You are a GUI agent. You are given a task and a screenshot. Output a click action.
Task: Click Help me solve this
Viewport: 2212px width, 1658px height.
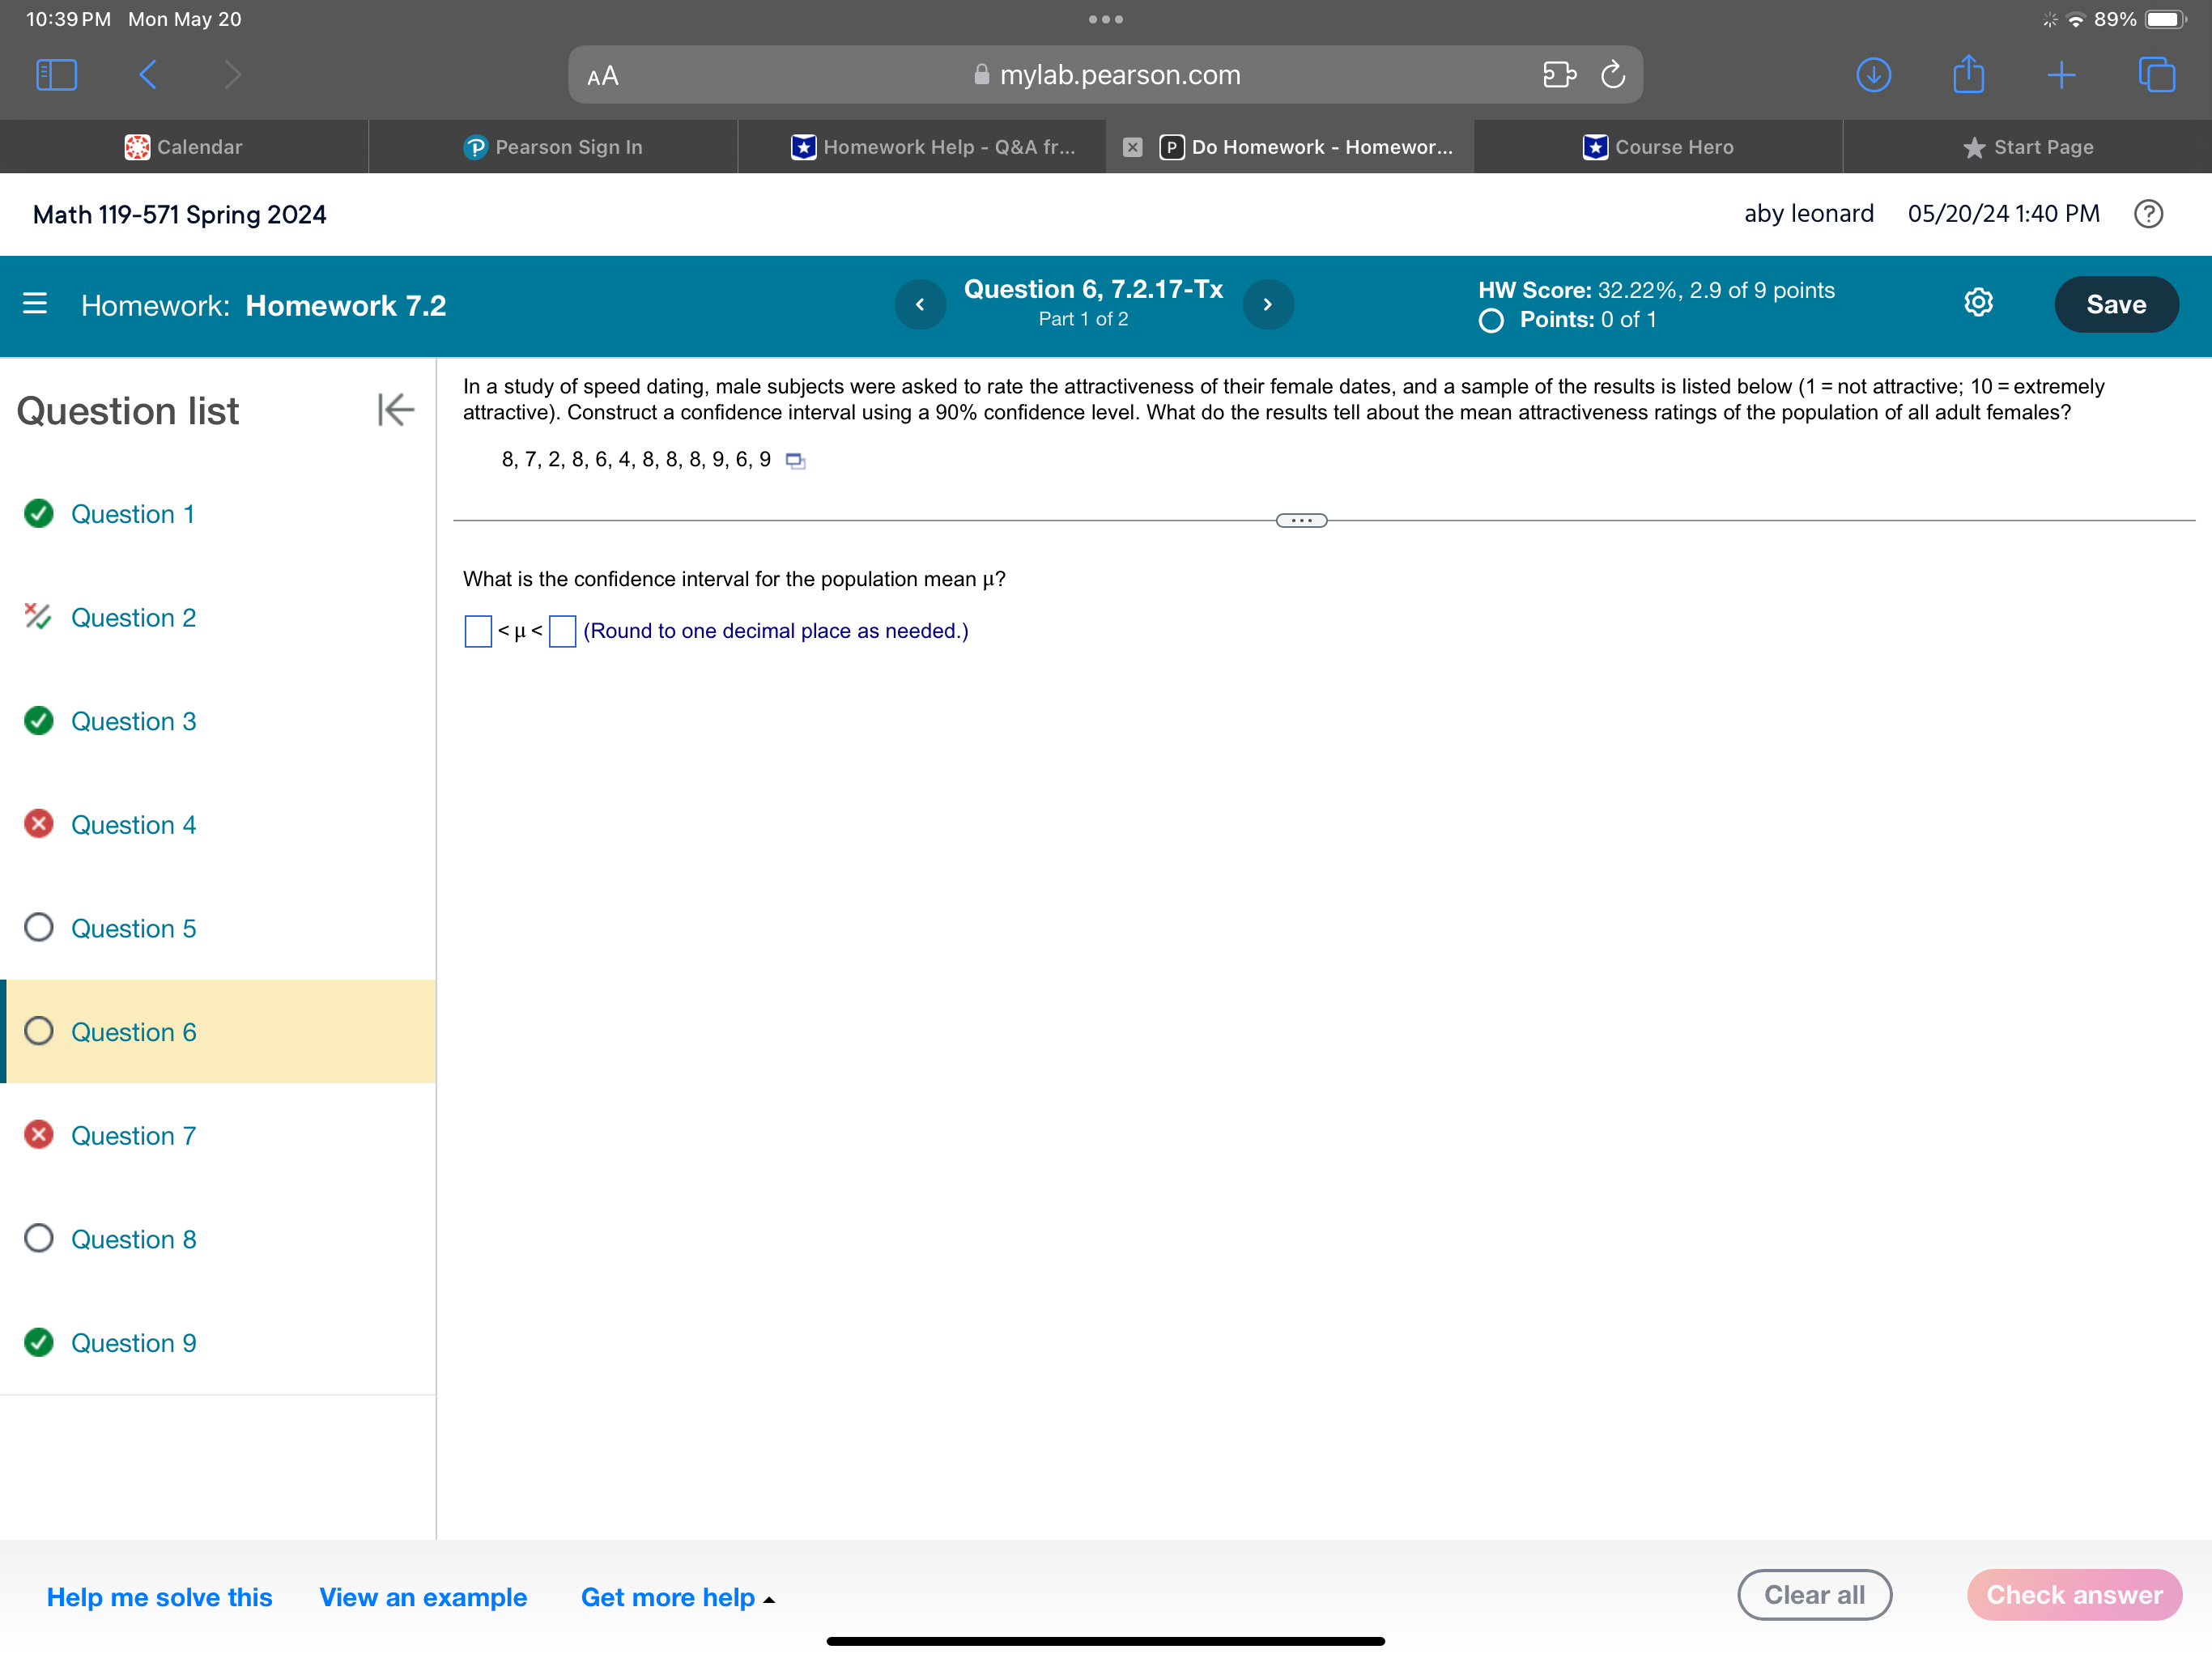click(159, 1597)
